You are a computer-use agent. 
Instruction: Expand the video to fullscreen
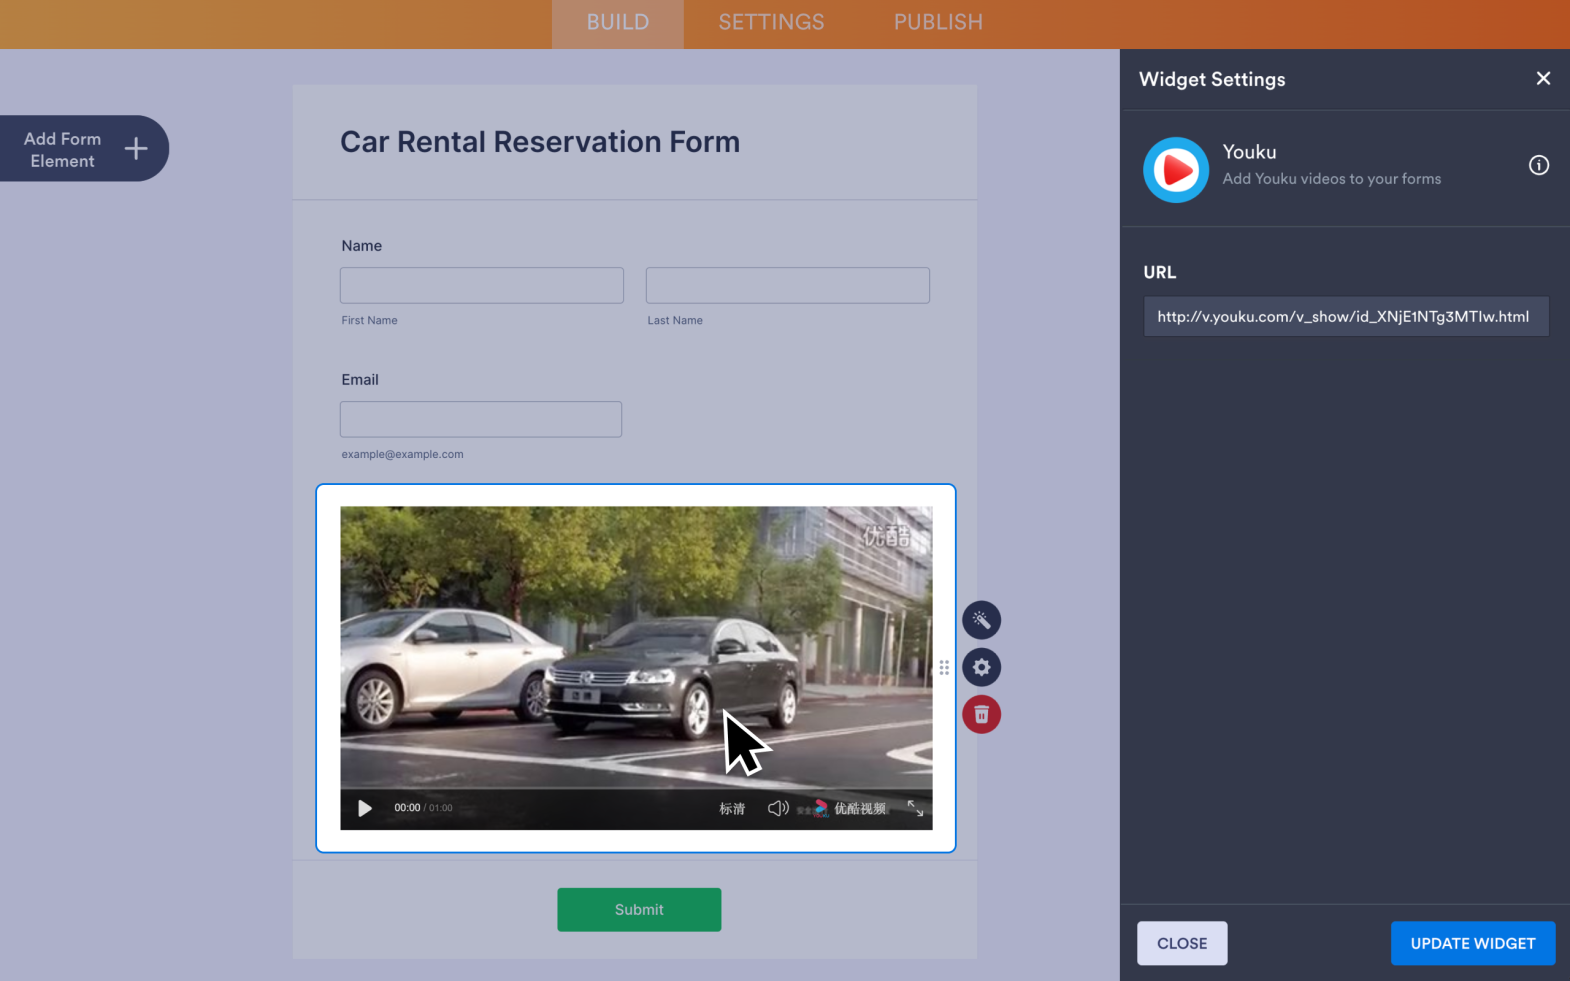(x=915, y=808)
